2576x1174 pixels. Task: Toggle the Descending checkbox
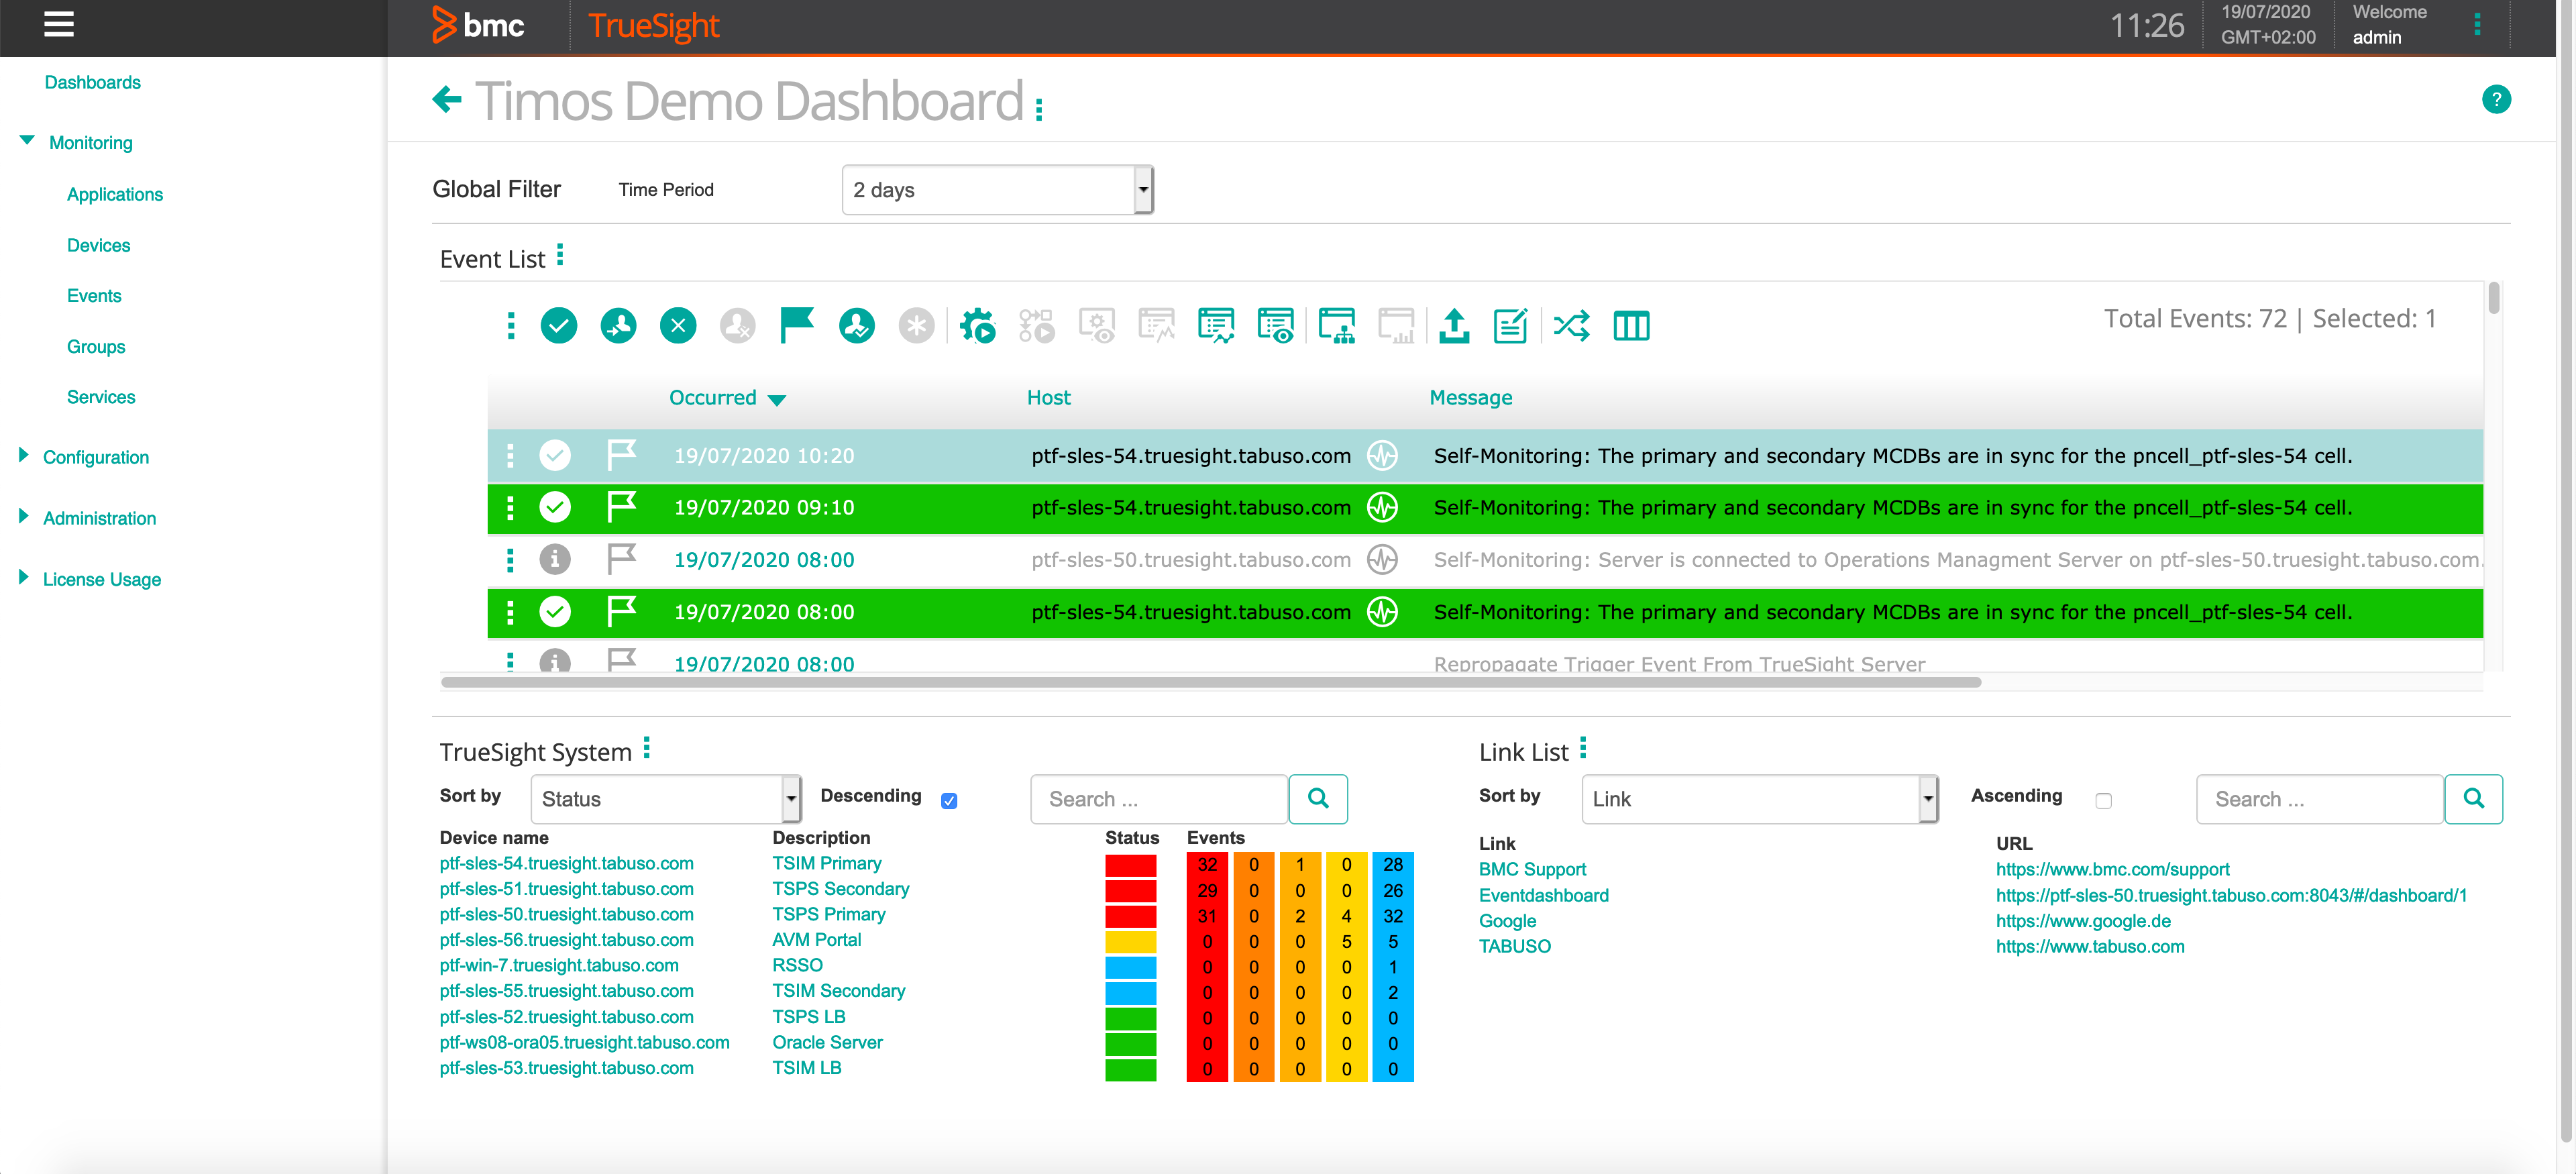[949, 800]
